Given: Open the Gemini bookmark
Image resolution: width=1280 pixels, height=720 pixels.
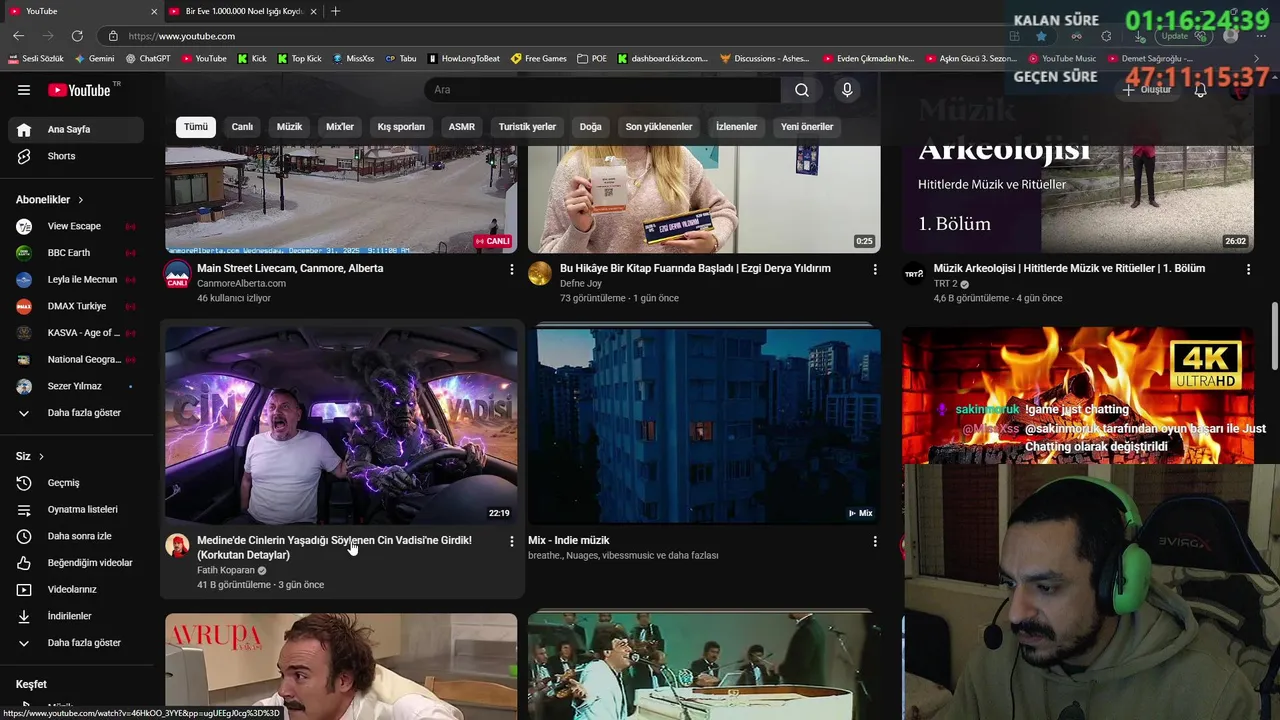Looking at the screenshot, I should tap(94, 58).
